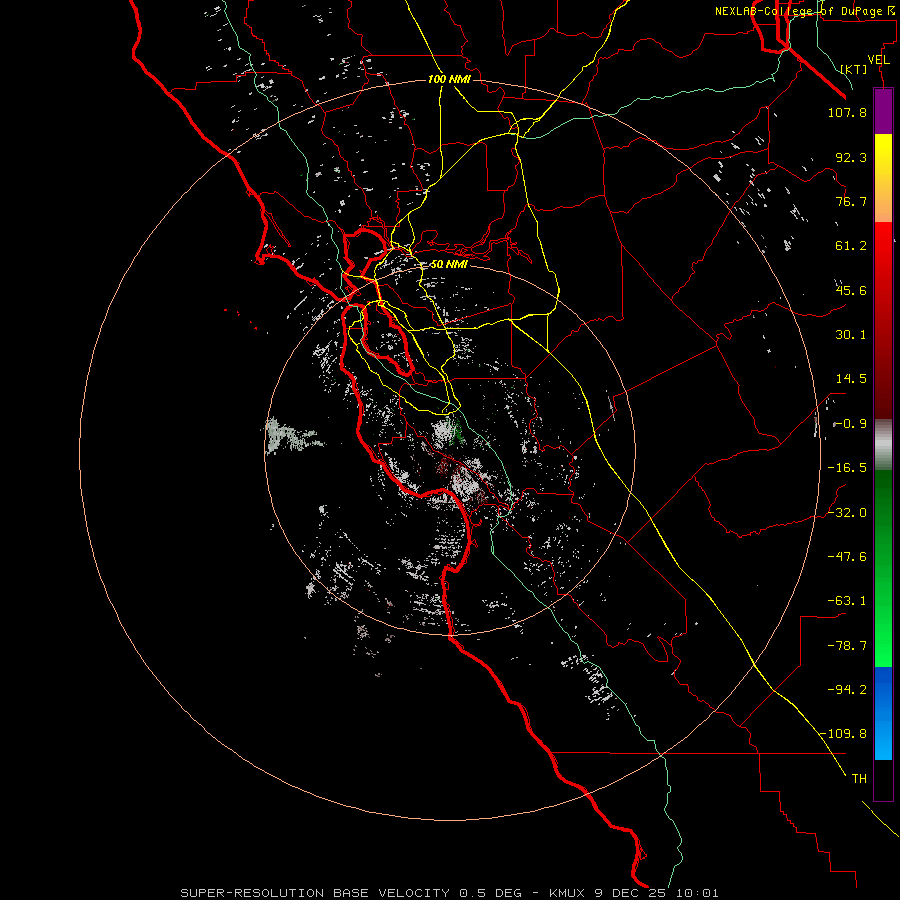Click the -16.5 velocity scale value
This screenshot has width=900, height=900.
pyautogui.click(x=847, y=468)
